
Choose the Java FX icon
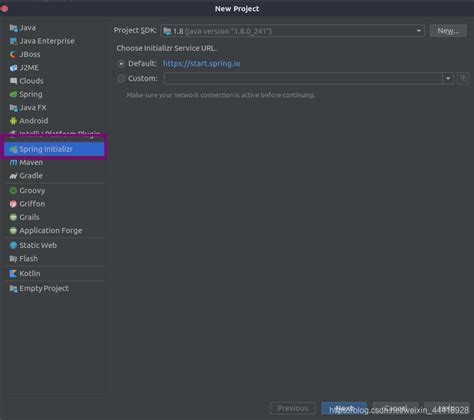(13, 108)
